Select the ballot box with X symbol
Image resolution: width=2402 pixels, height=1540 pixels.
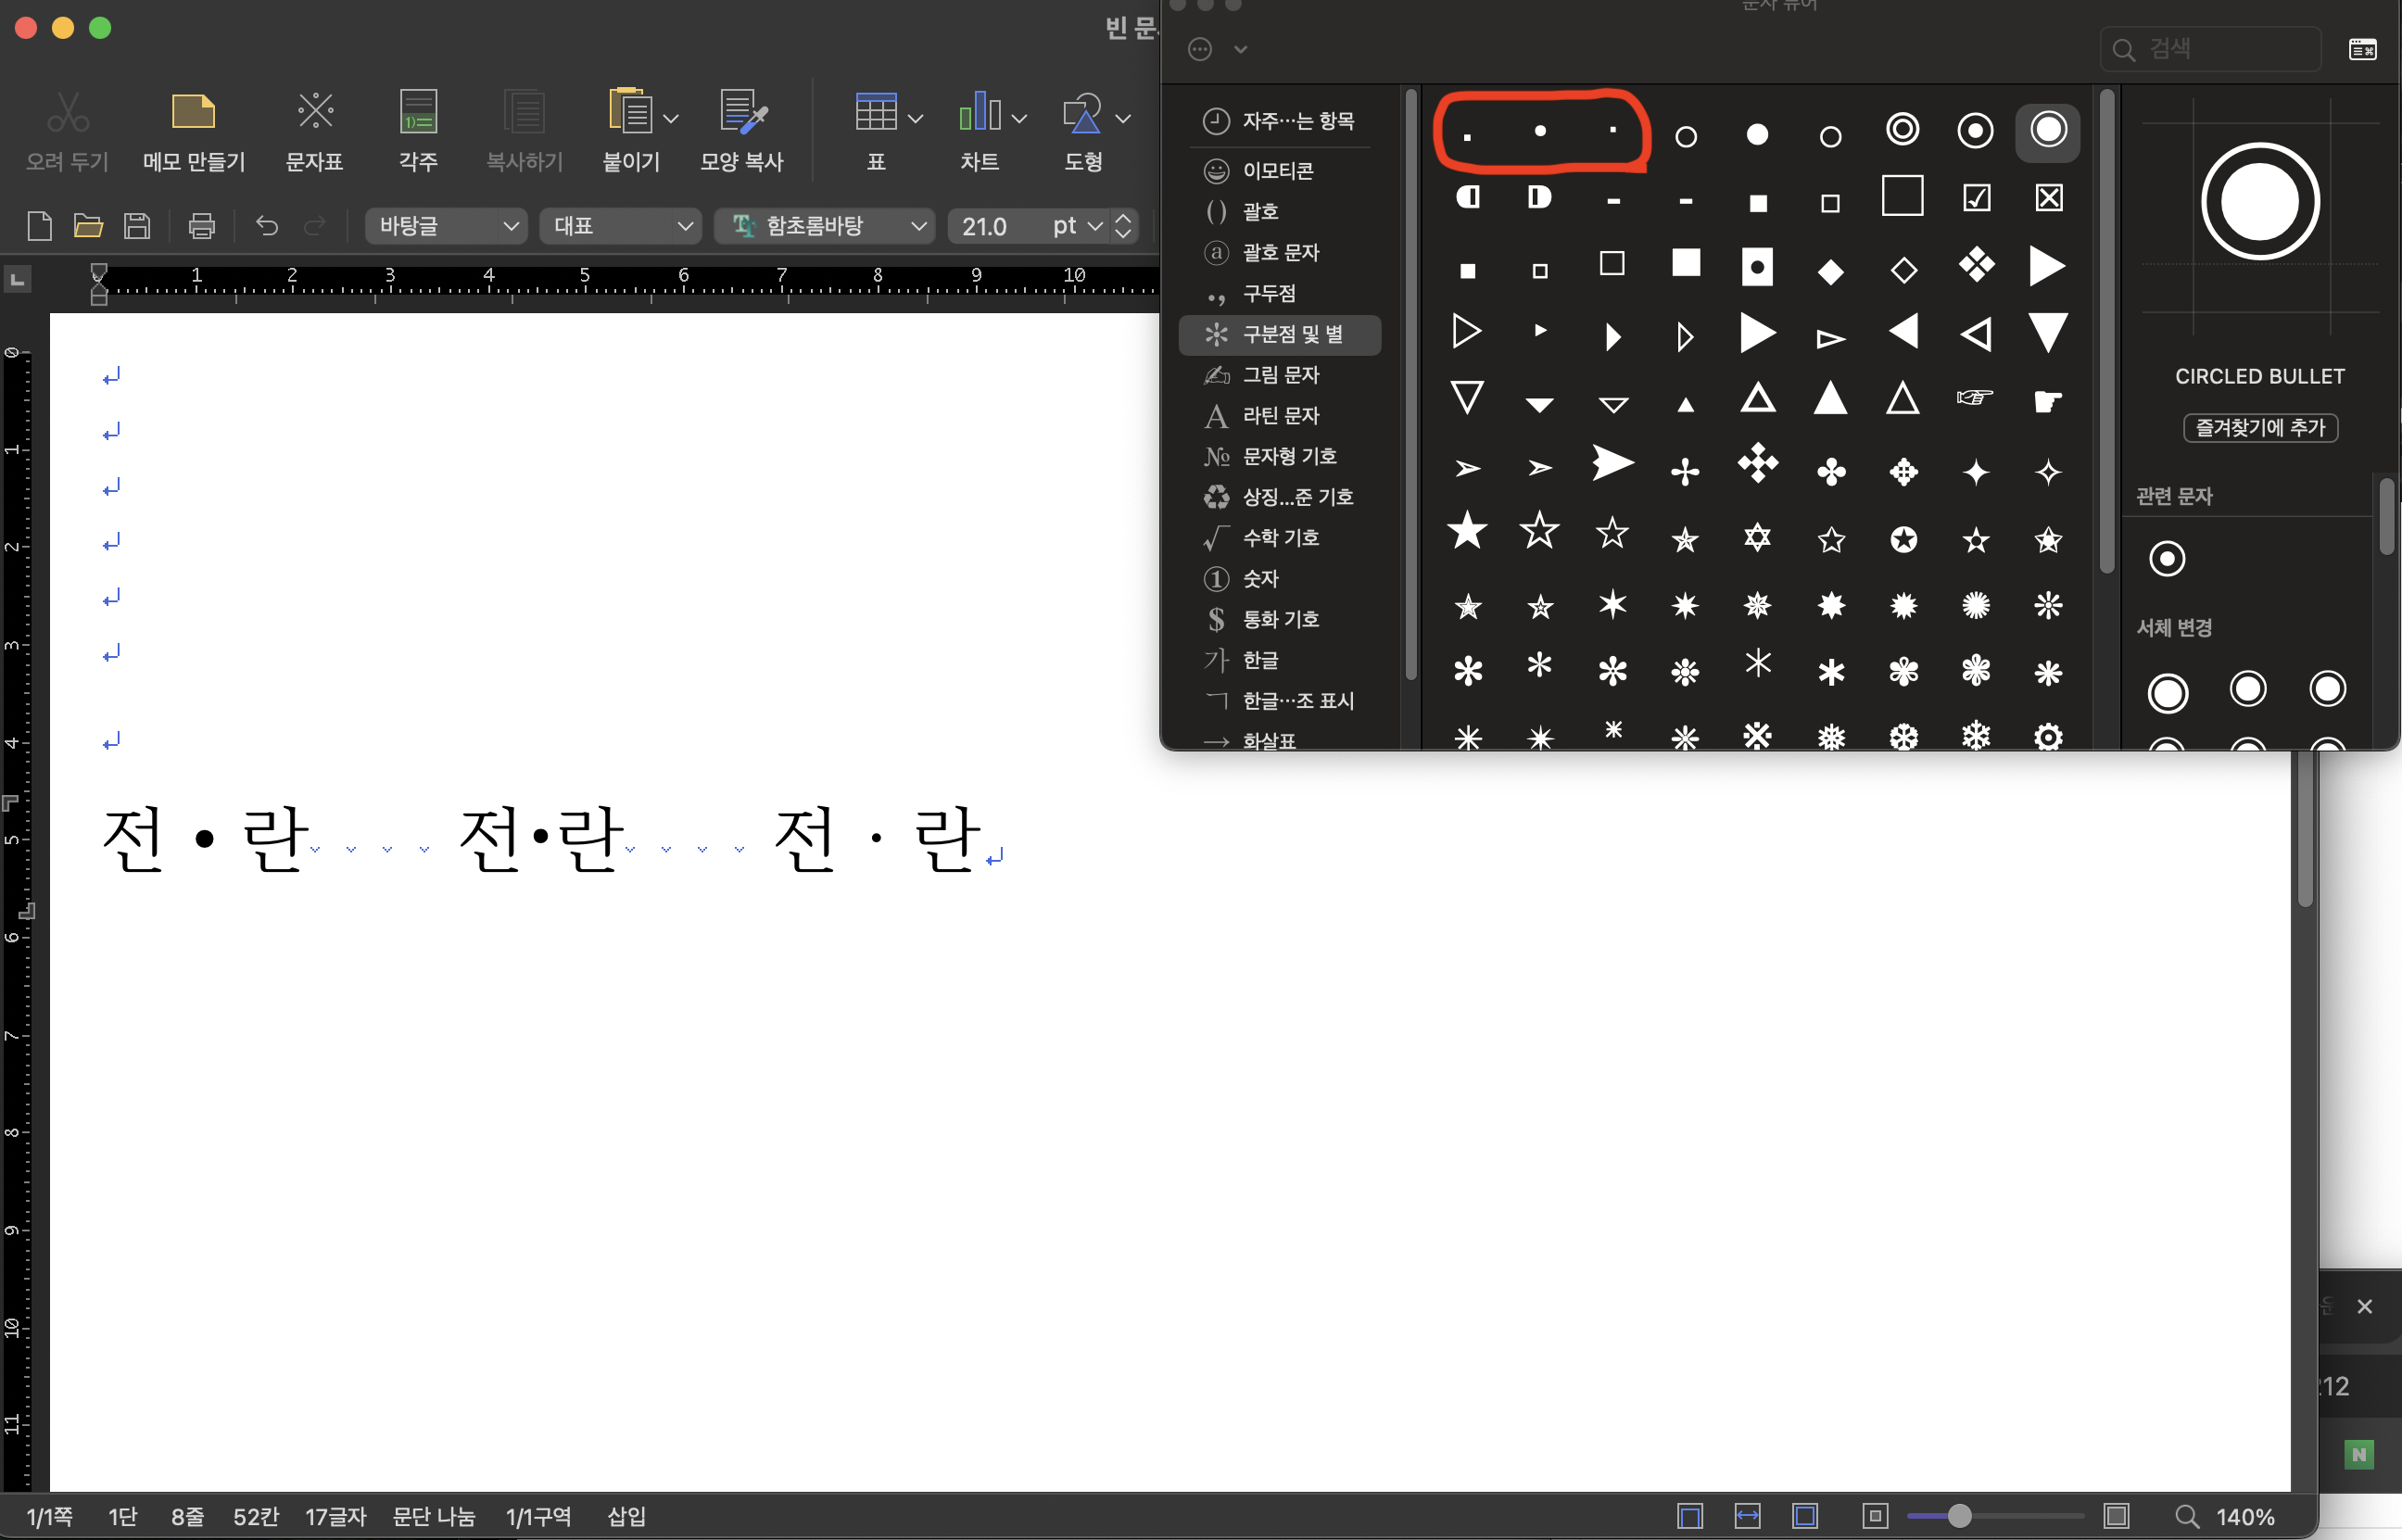click(x=2048, y=198)
